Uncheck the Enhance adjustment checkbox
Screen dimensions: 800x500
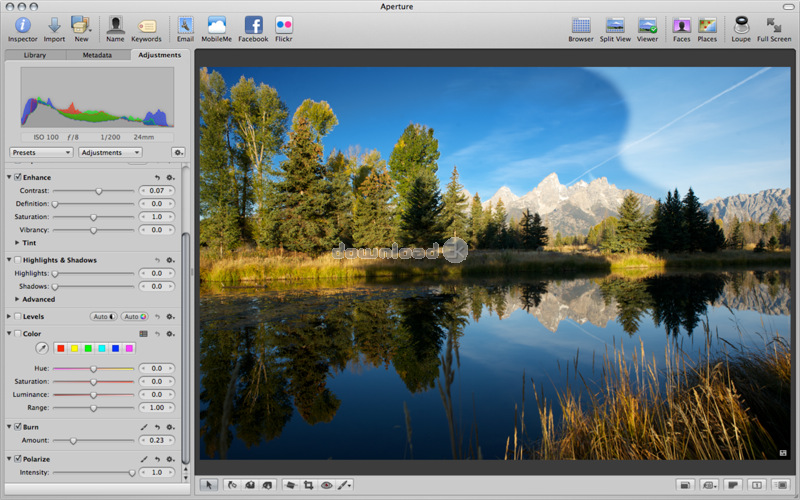pyautogui.click(x=18, y=177)
